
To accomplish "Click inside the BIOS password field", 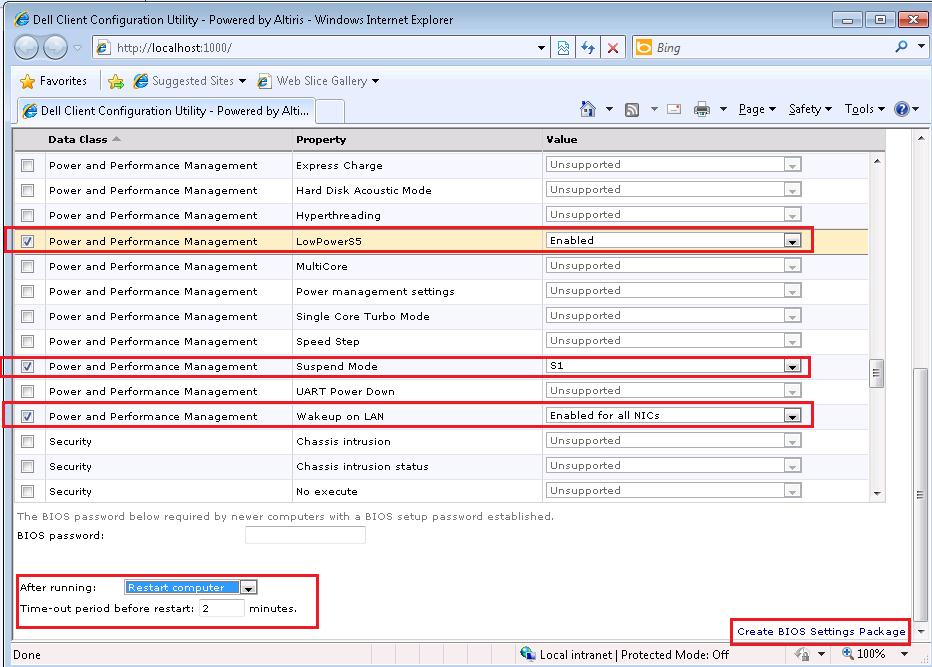I will point(305,534).
